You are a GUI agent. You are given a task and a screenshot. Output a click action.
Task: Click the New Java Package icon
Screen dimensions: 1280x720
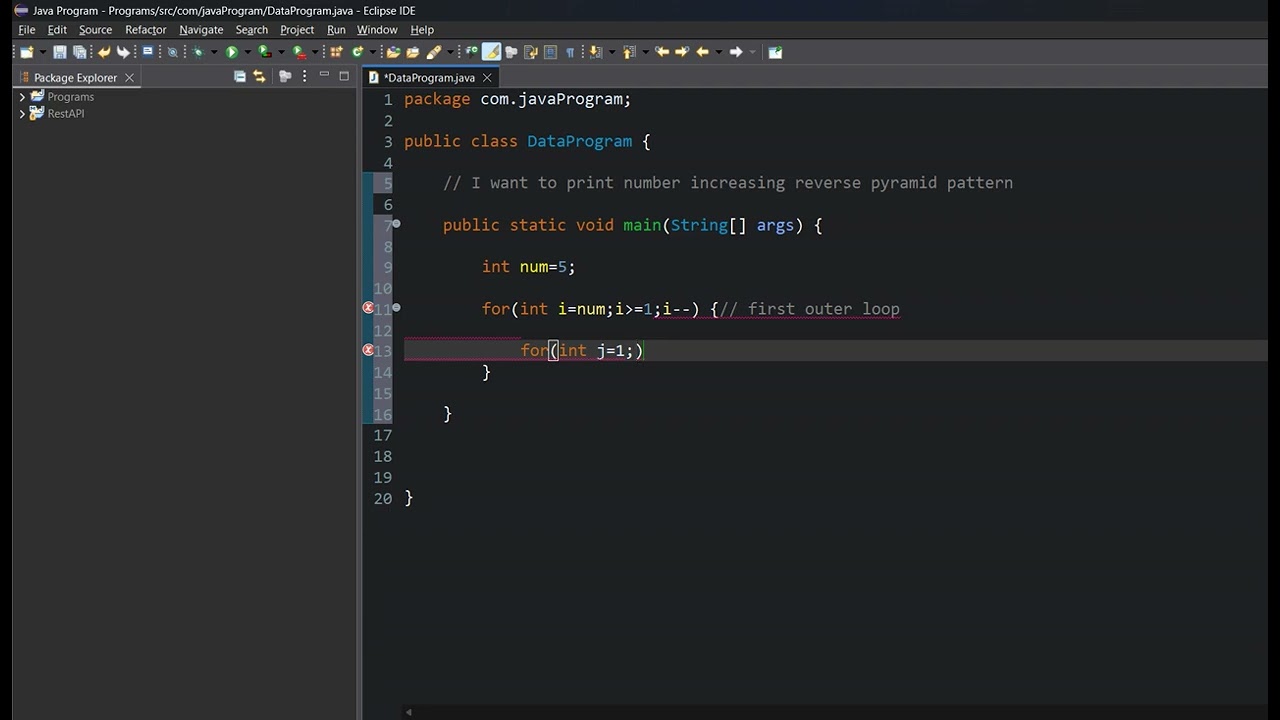[336, 52]
